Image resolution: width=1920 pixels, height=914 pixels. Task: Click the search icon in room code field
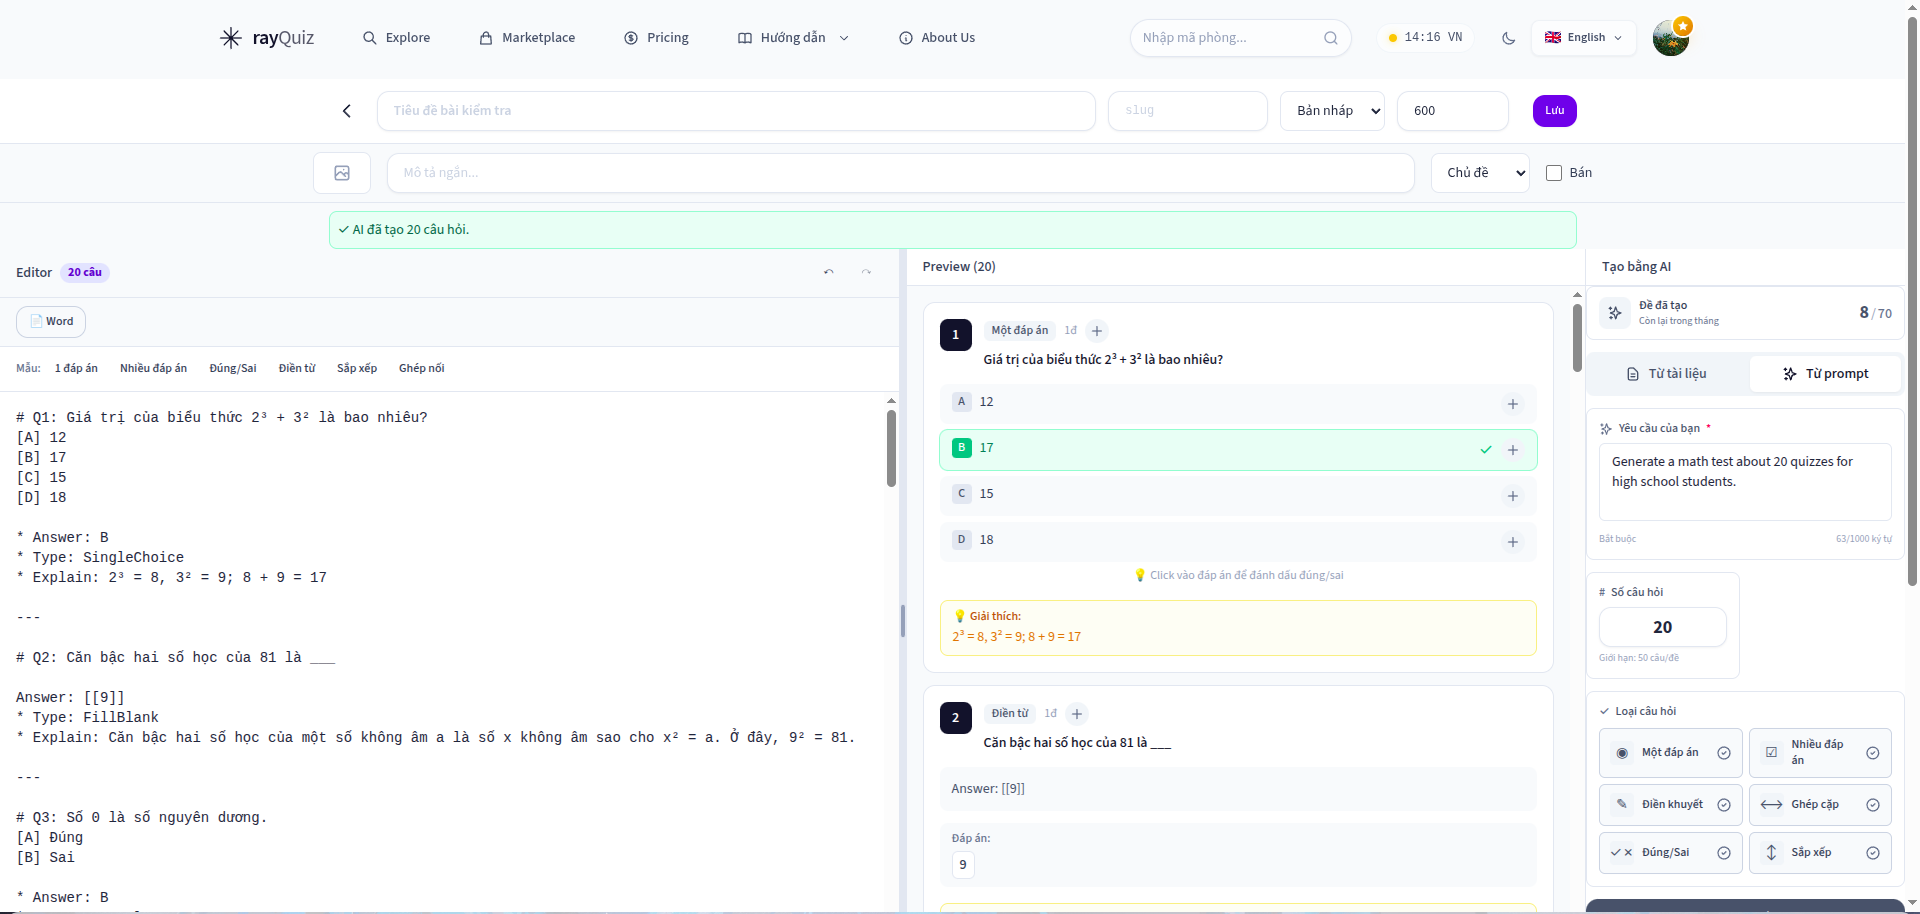pos(1330,38)
